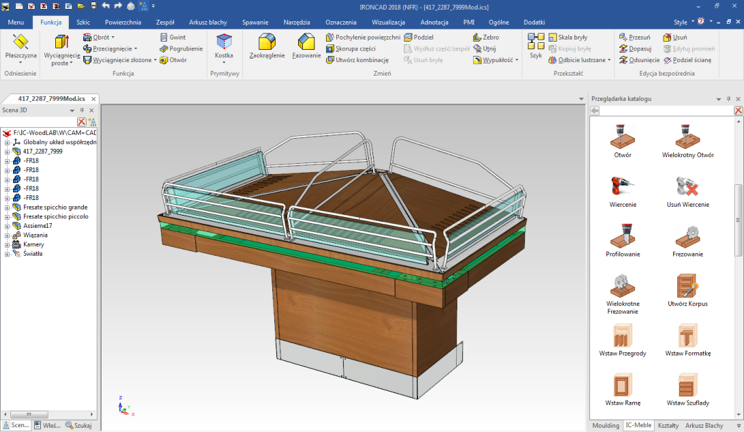Image resolution: width=744 pixels, height=432 pixels.
Task: Toggle auto-hide pin on Przeglądarka katalogu panel
Action: [728, 99]
